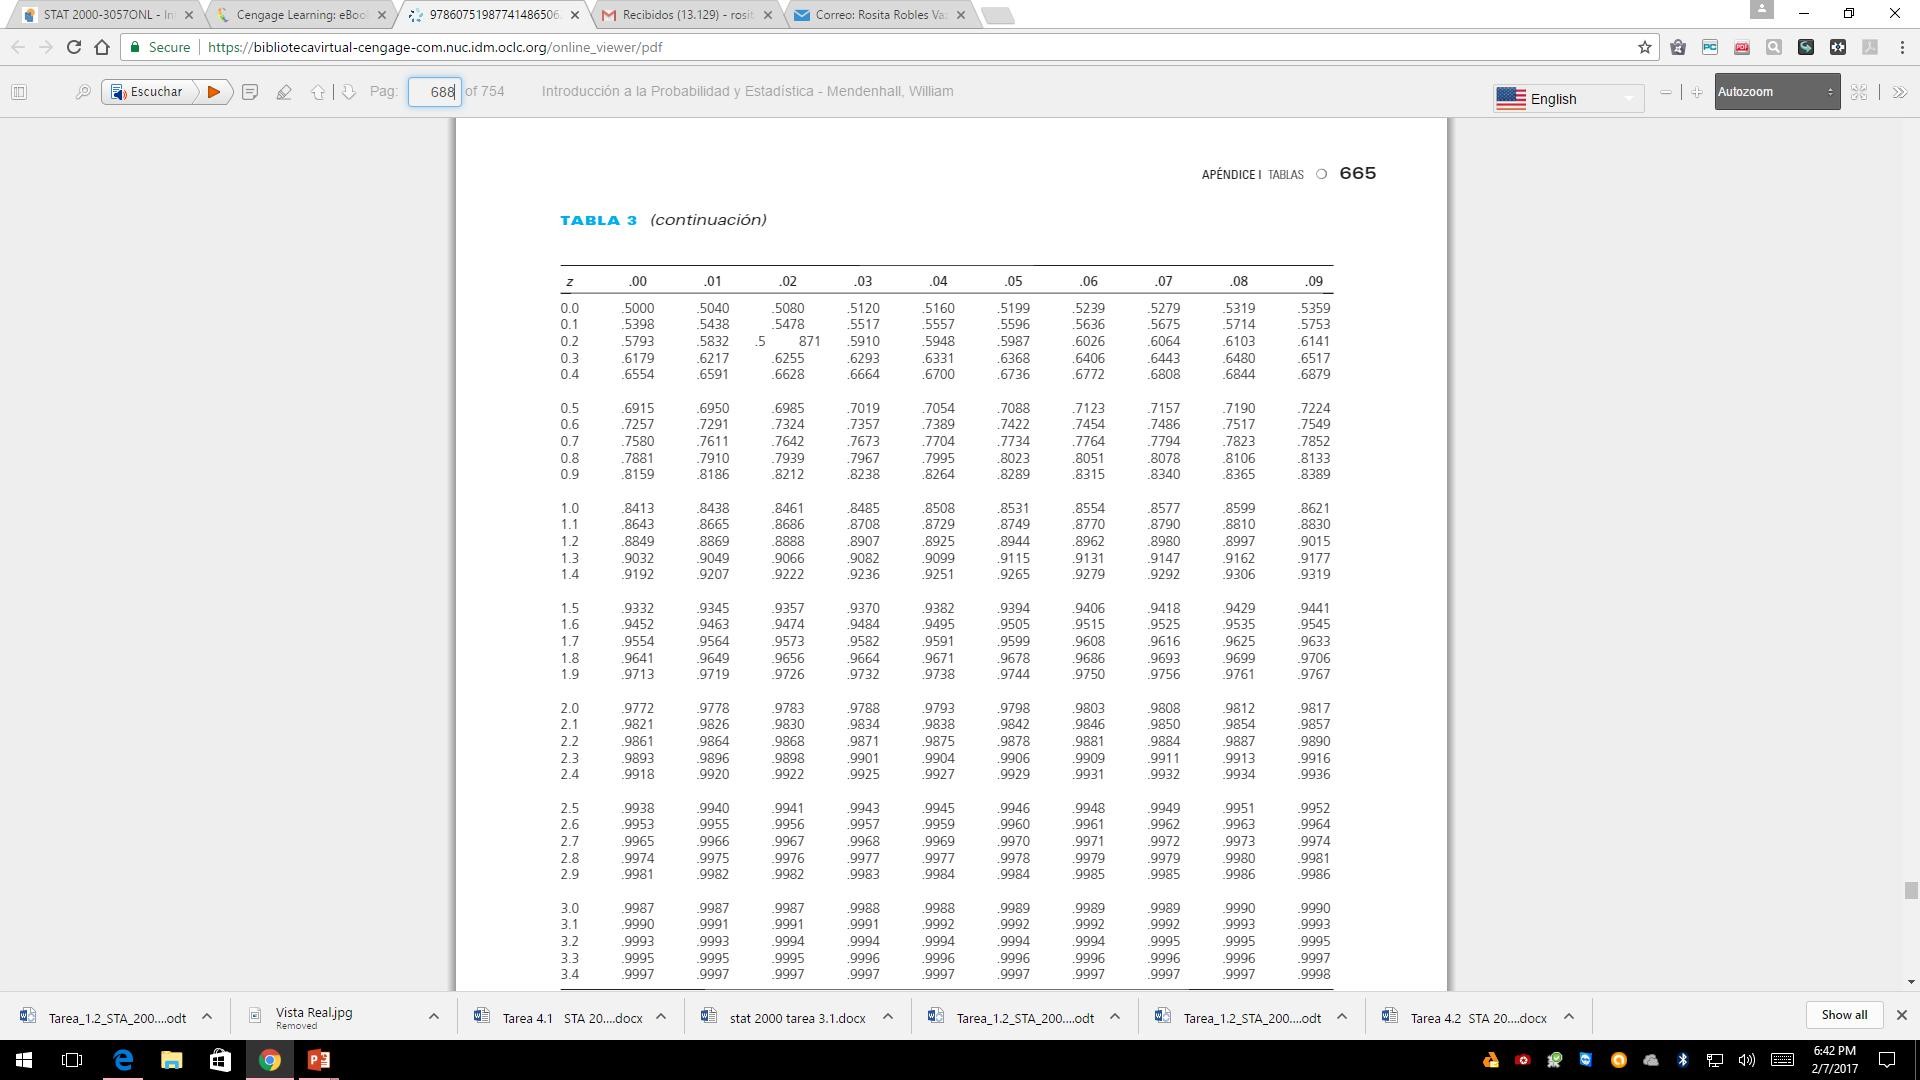The height and width of the screenshot is (1080, 1920).
Task: Select the sticky note annotation tool
Action: (x=249, y=91)
